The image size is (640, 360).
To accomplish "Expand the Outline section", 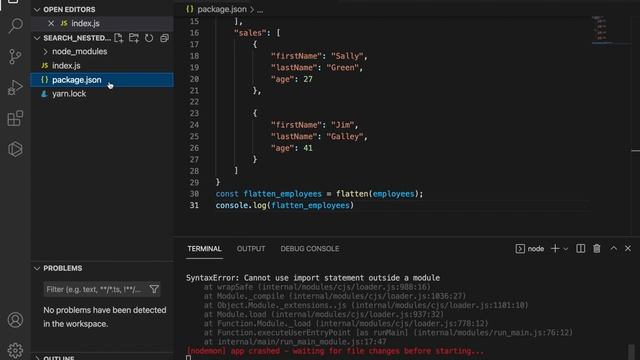I will click(37, 358).
